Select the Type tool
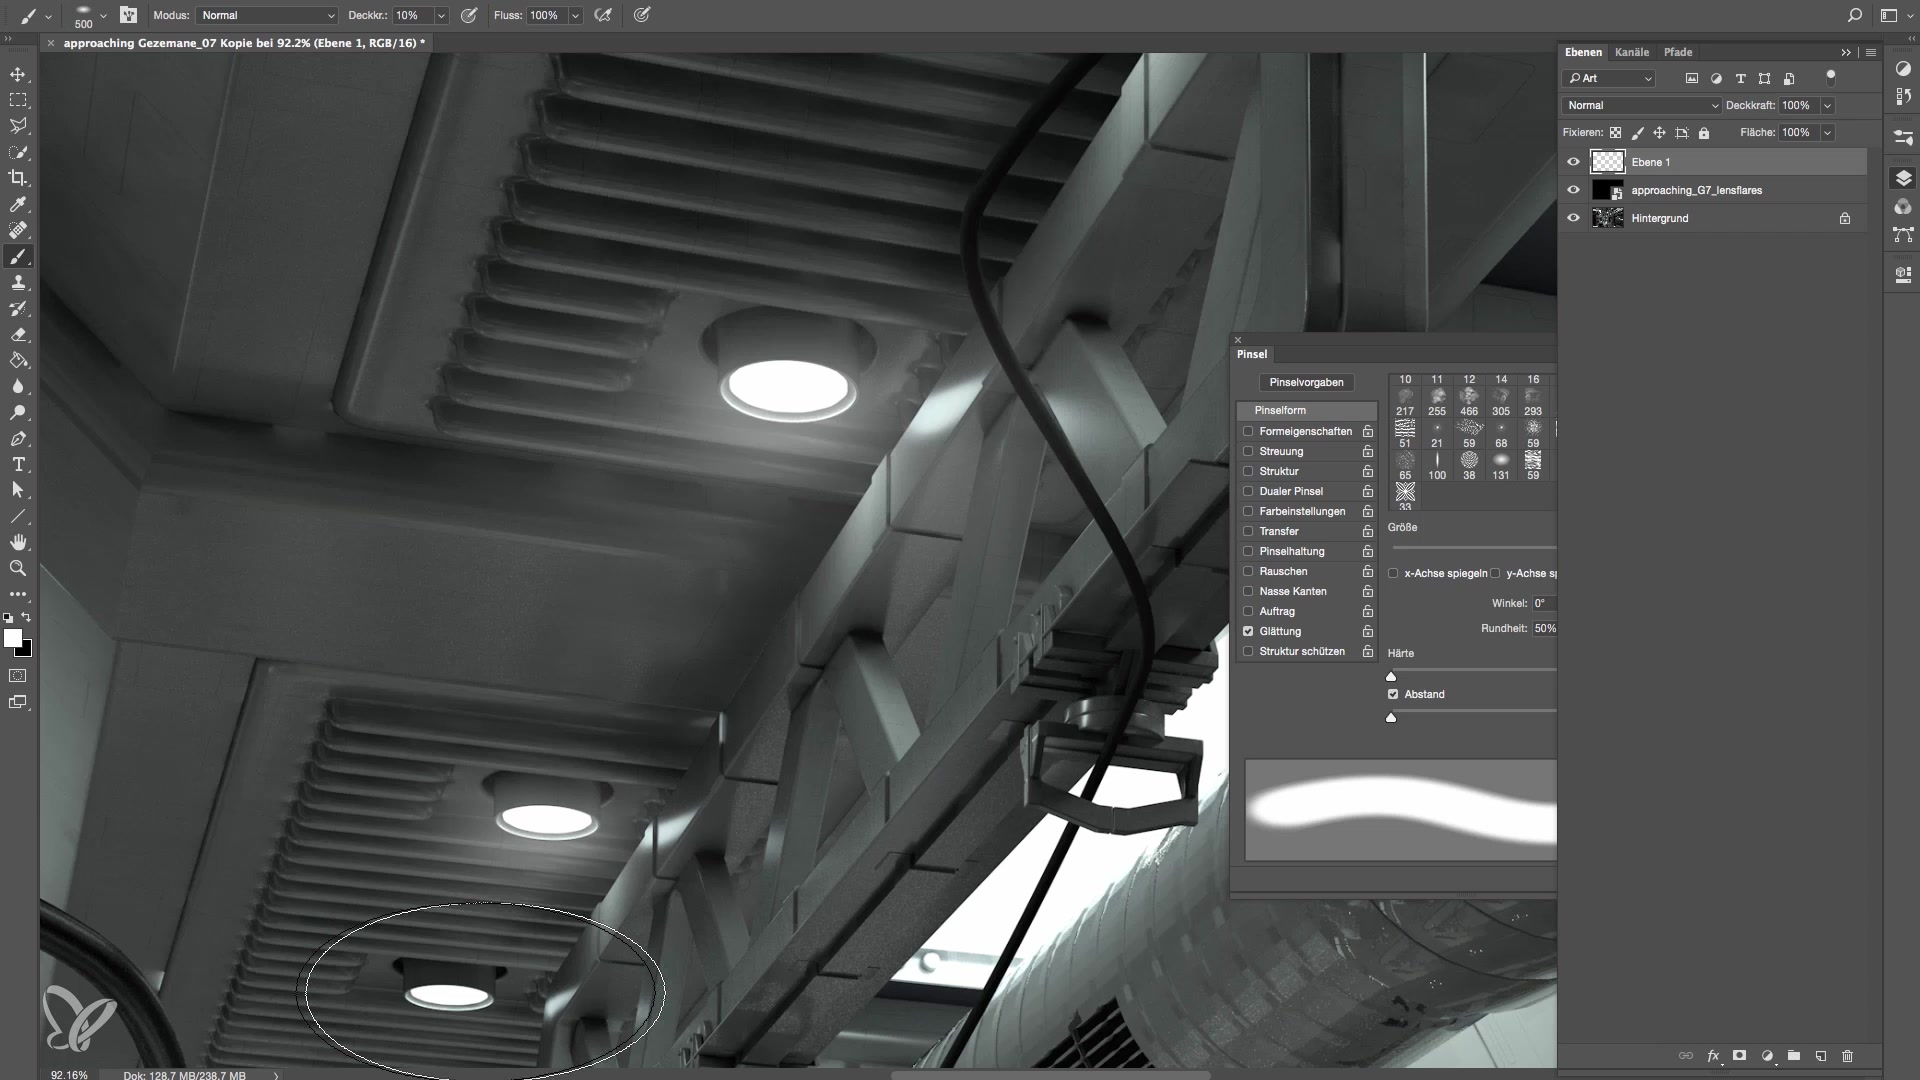1920x1080 pixels. (x=18, y=465)
